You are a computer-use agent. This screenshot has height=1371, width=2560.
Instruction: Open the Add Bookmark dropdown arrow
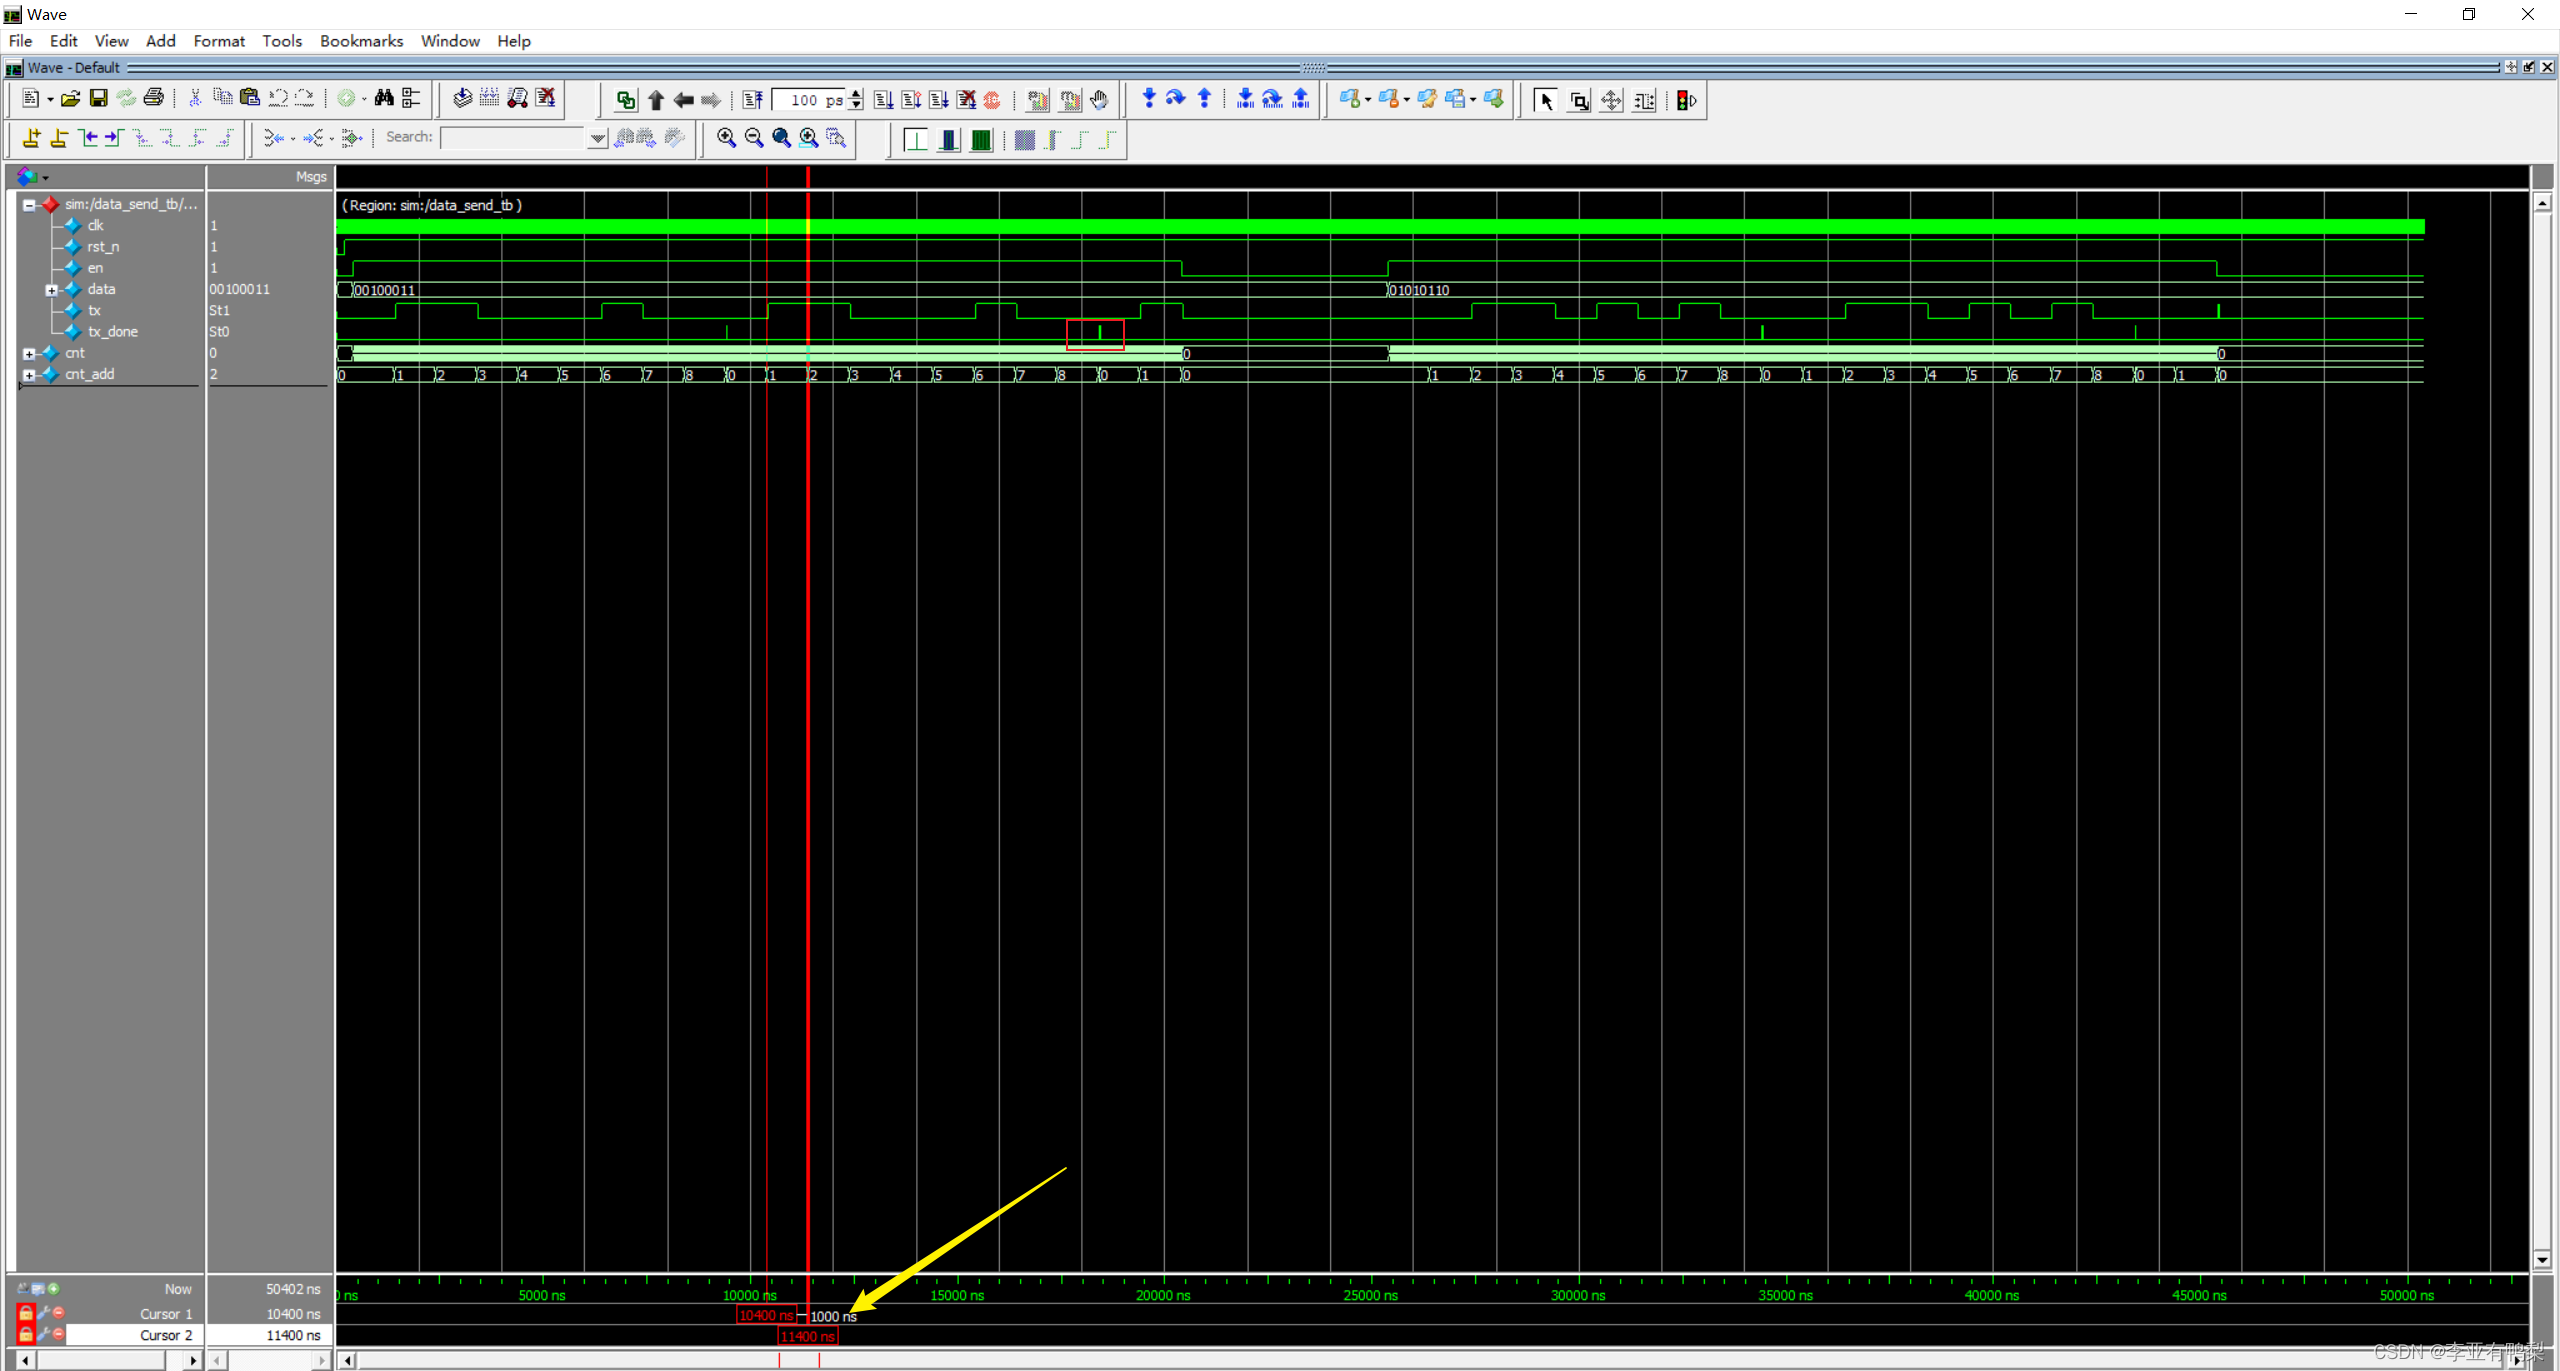coord(1368,100)
